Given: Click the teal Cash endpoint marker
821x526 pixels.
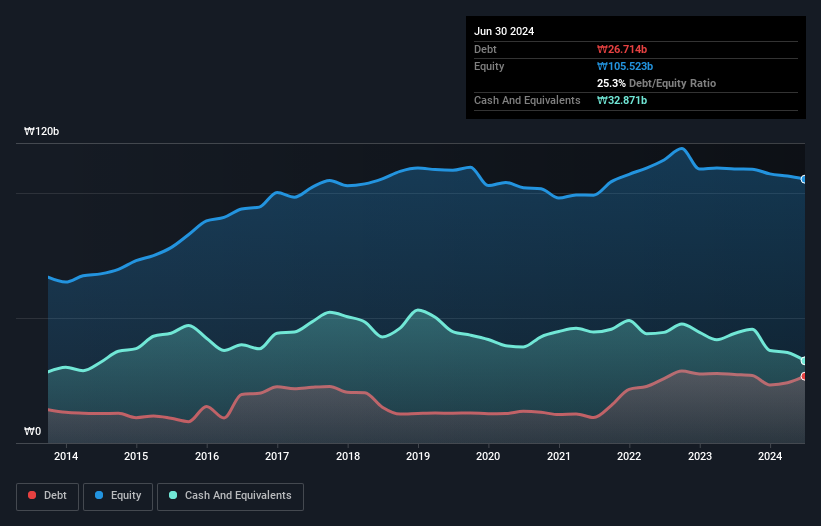Looking at the screenshot, I should pyautogui.click(x=804, y=361).
